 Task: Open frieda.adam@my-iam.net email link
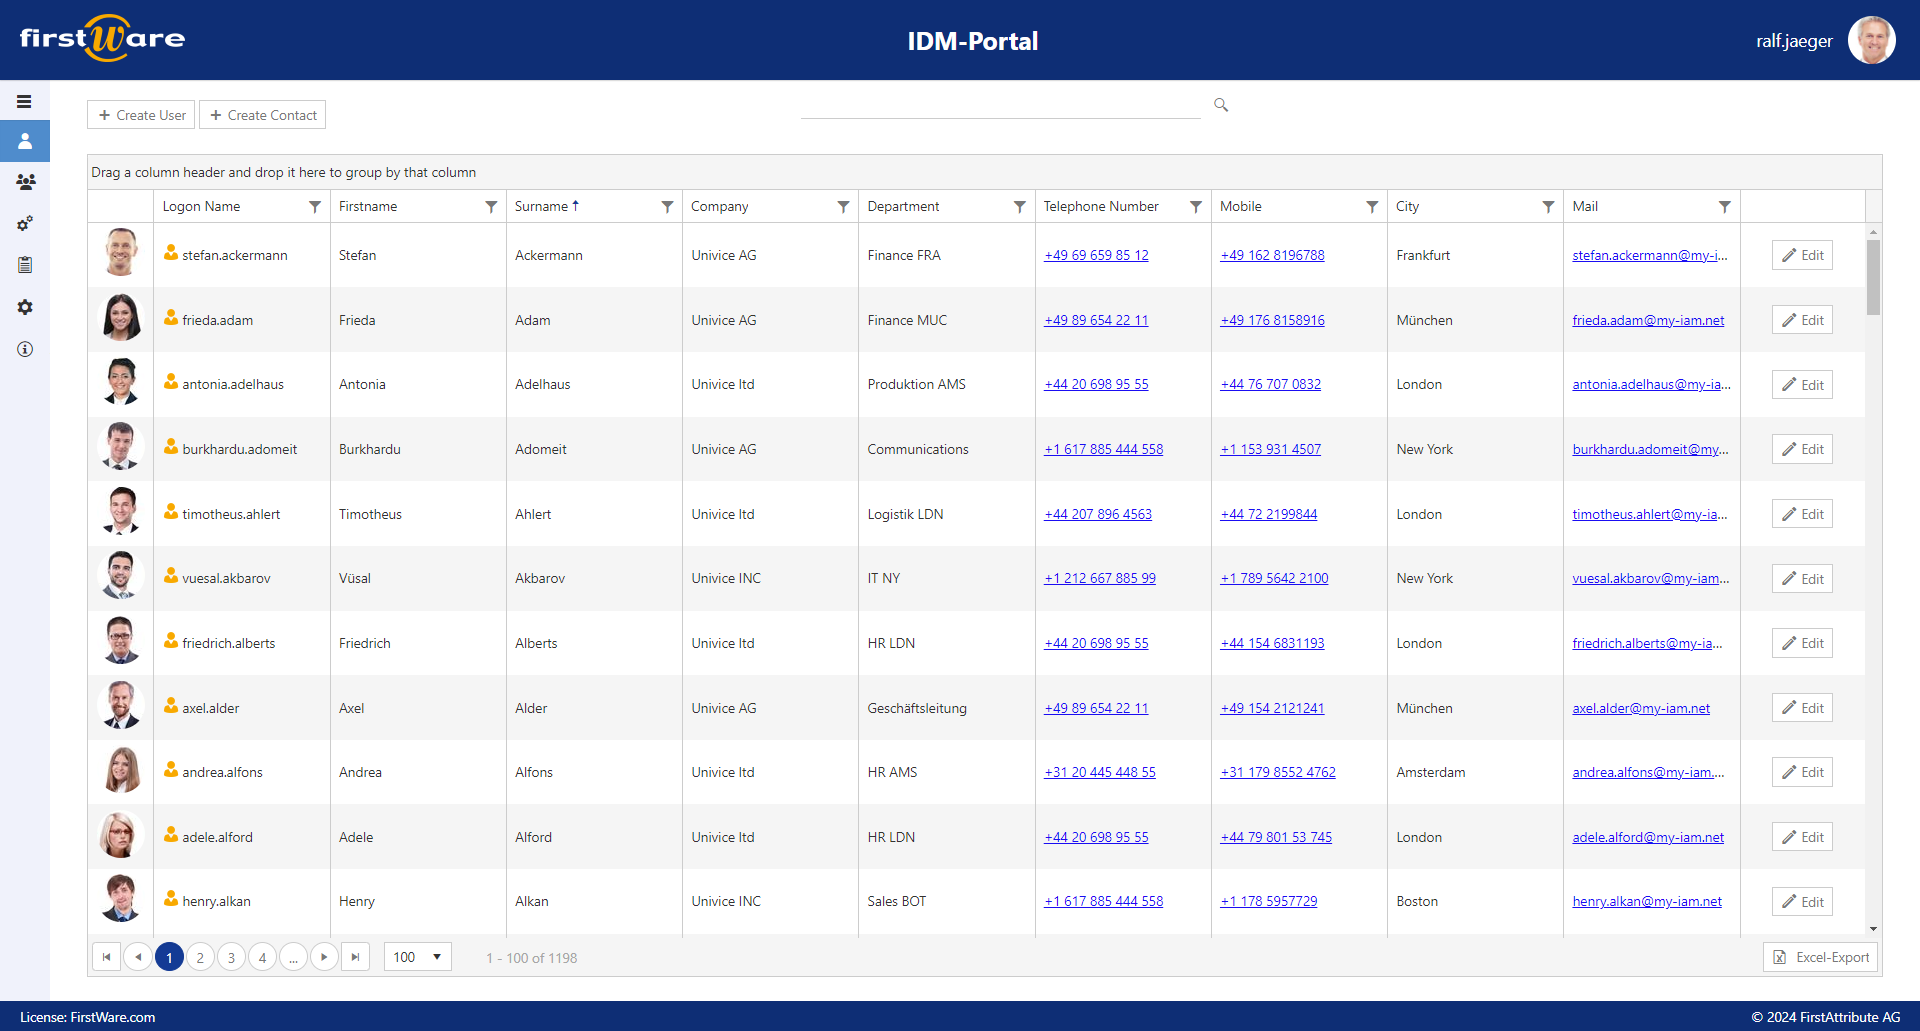[1647, 320]
